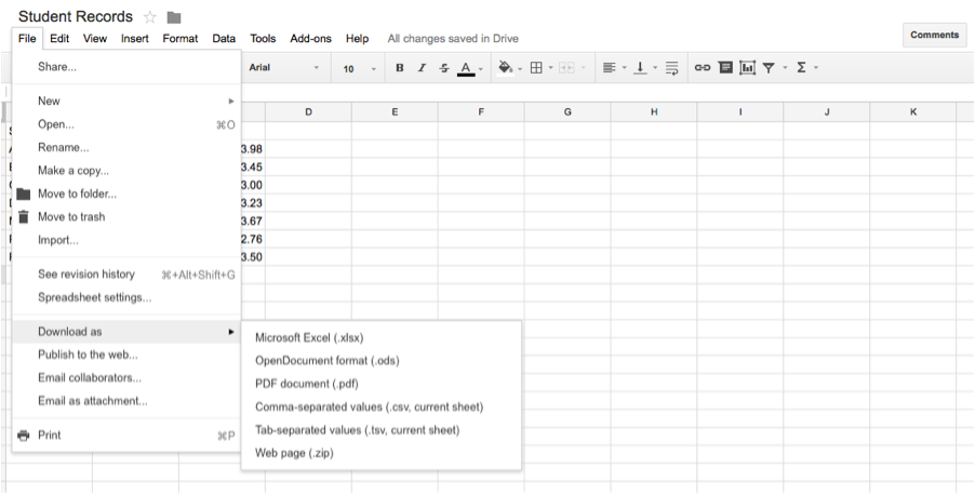Insert a comment from toolbar

pos(725,67)
